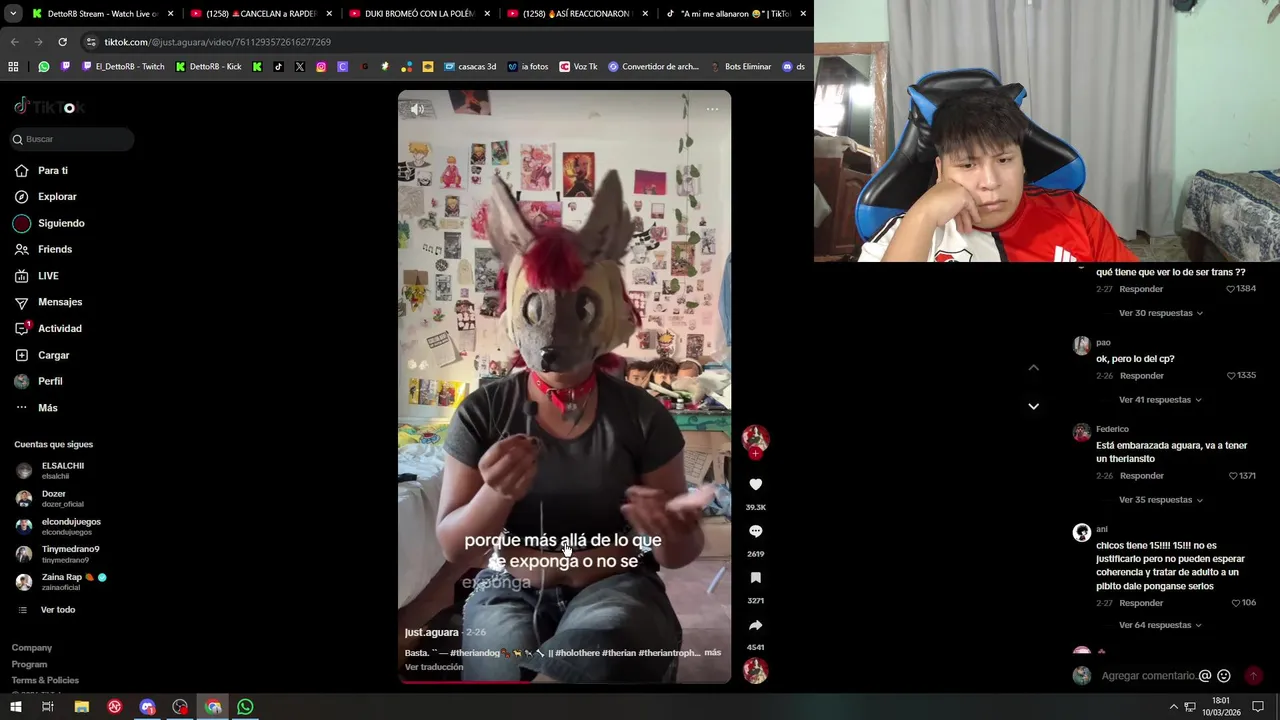Reload the page in Chrome
The height and width of the screenshot is (720, 1280).
point(62,42)
